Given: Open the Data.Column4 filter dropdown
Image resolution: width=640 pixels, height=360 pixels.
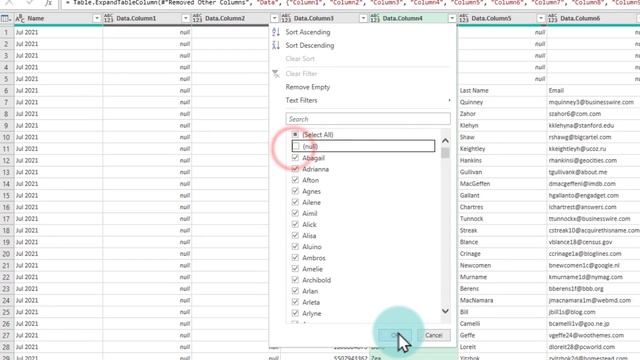Looking at the screenshot, I should click(452, 18).
